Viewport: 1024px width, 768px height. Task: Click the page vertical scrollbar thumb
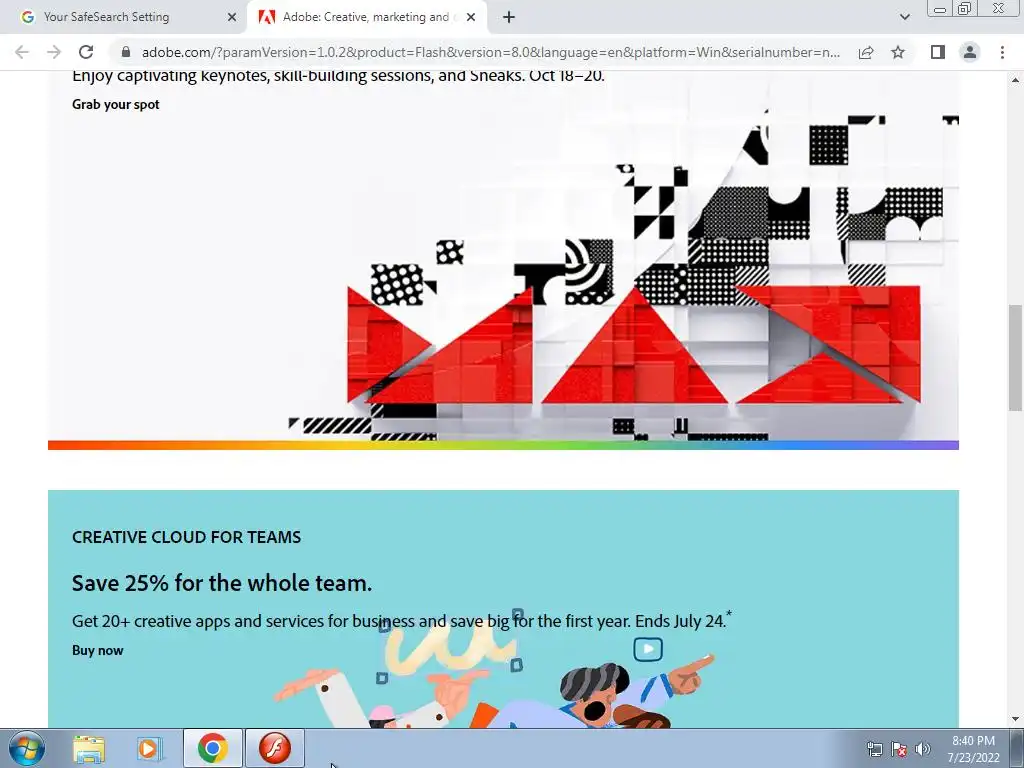[x=1015, y=358]
